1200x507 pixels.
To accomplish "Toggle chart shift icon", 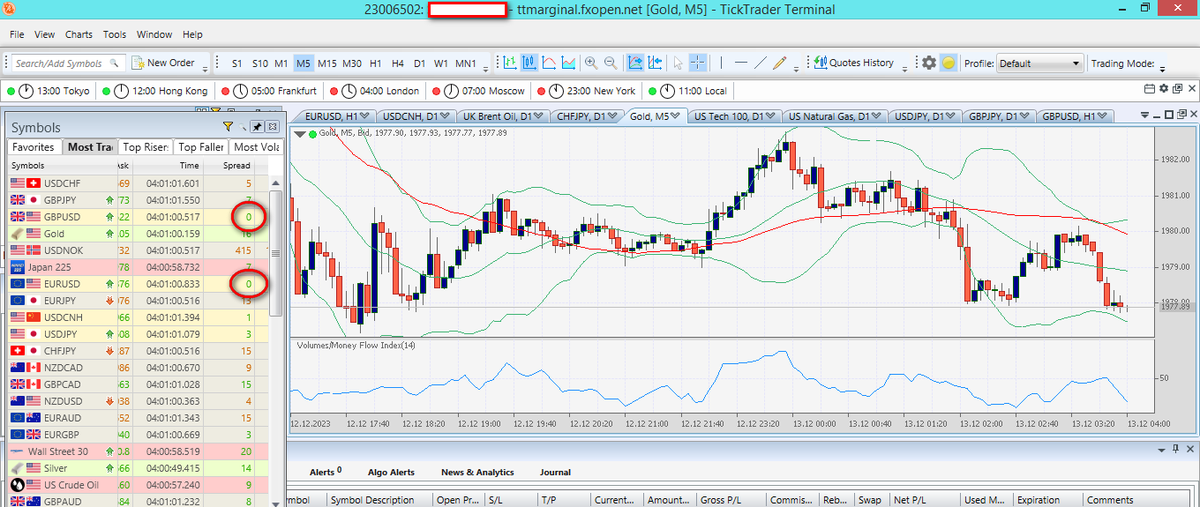I will tap(655, 63).
